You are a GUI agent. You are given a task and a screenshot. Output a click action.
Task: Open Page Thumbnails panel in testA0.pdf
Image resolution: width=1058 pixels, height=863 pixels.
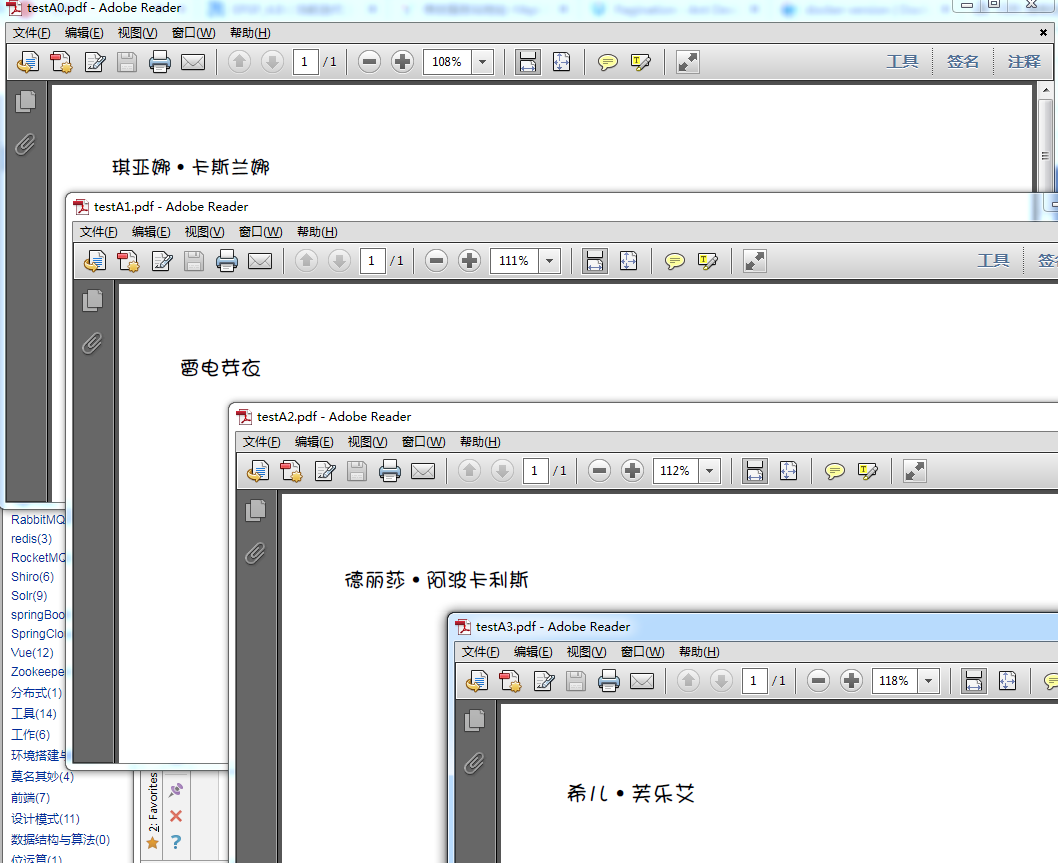pos(26,101)
